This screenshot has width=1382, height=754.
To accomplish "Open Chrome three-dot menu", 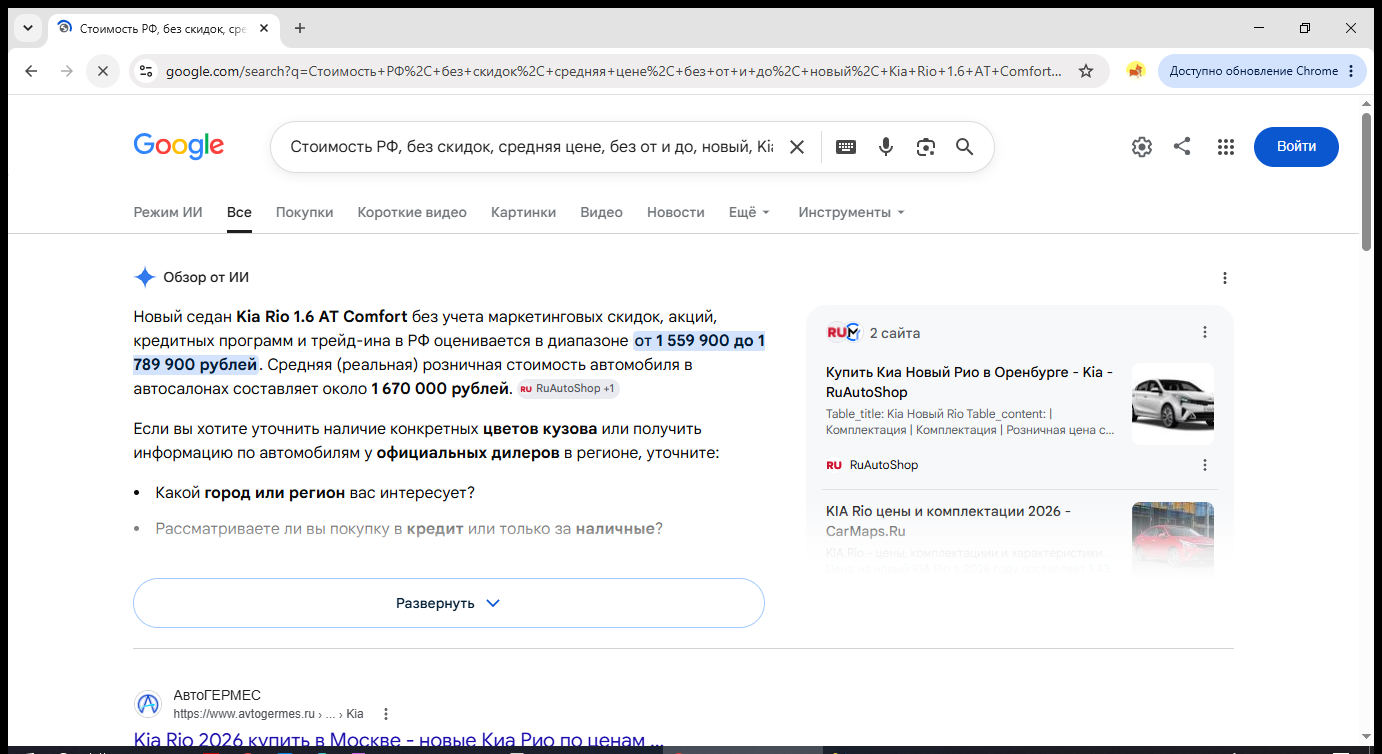I will [1351, 71].
